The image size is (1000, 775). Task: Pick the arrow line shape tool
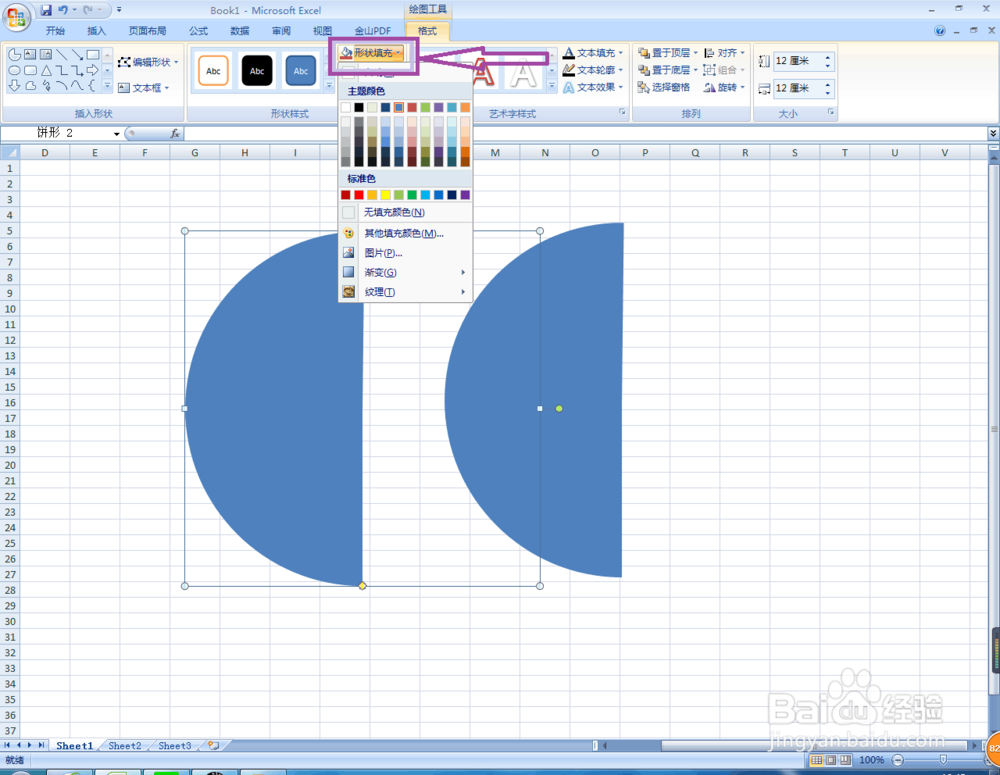point(77,55)
